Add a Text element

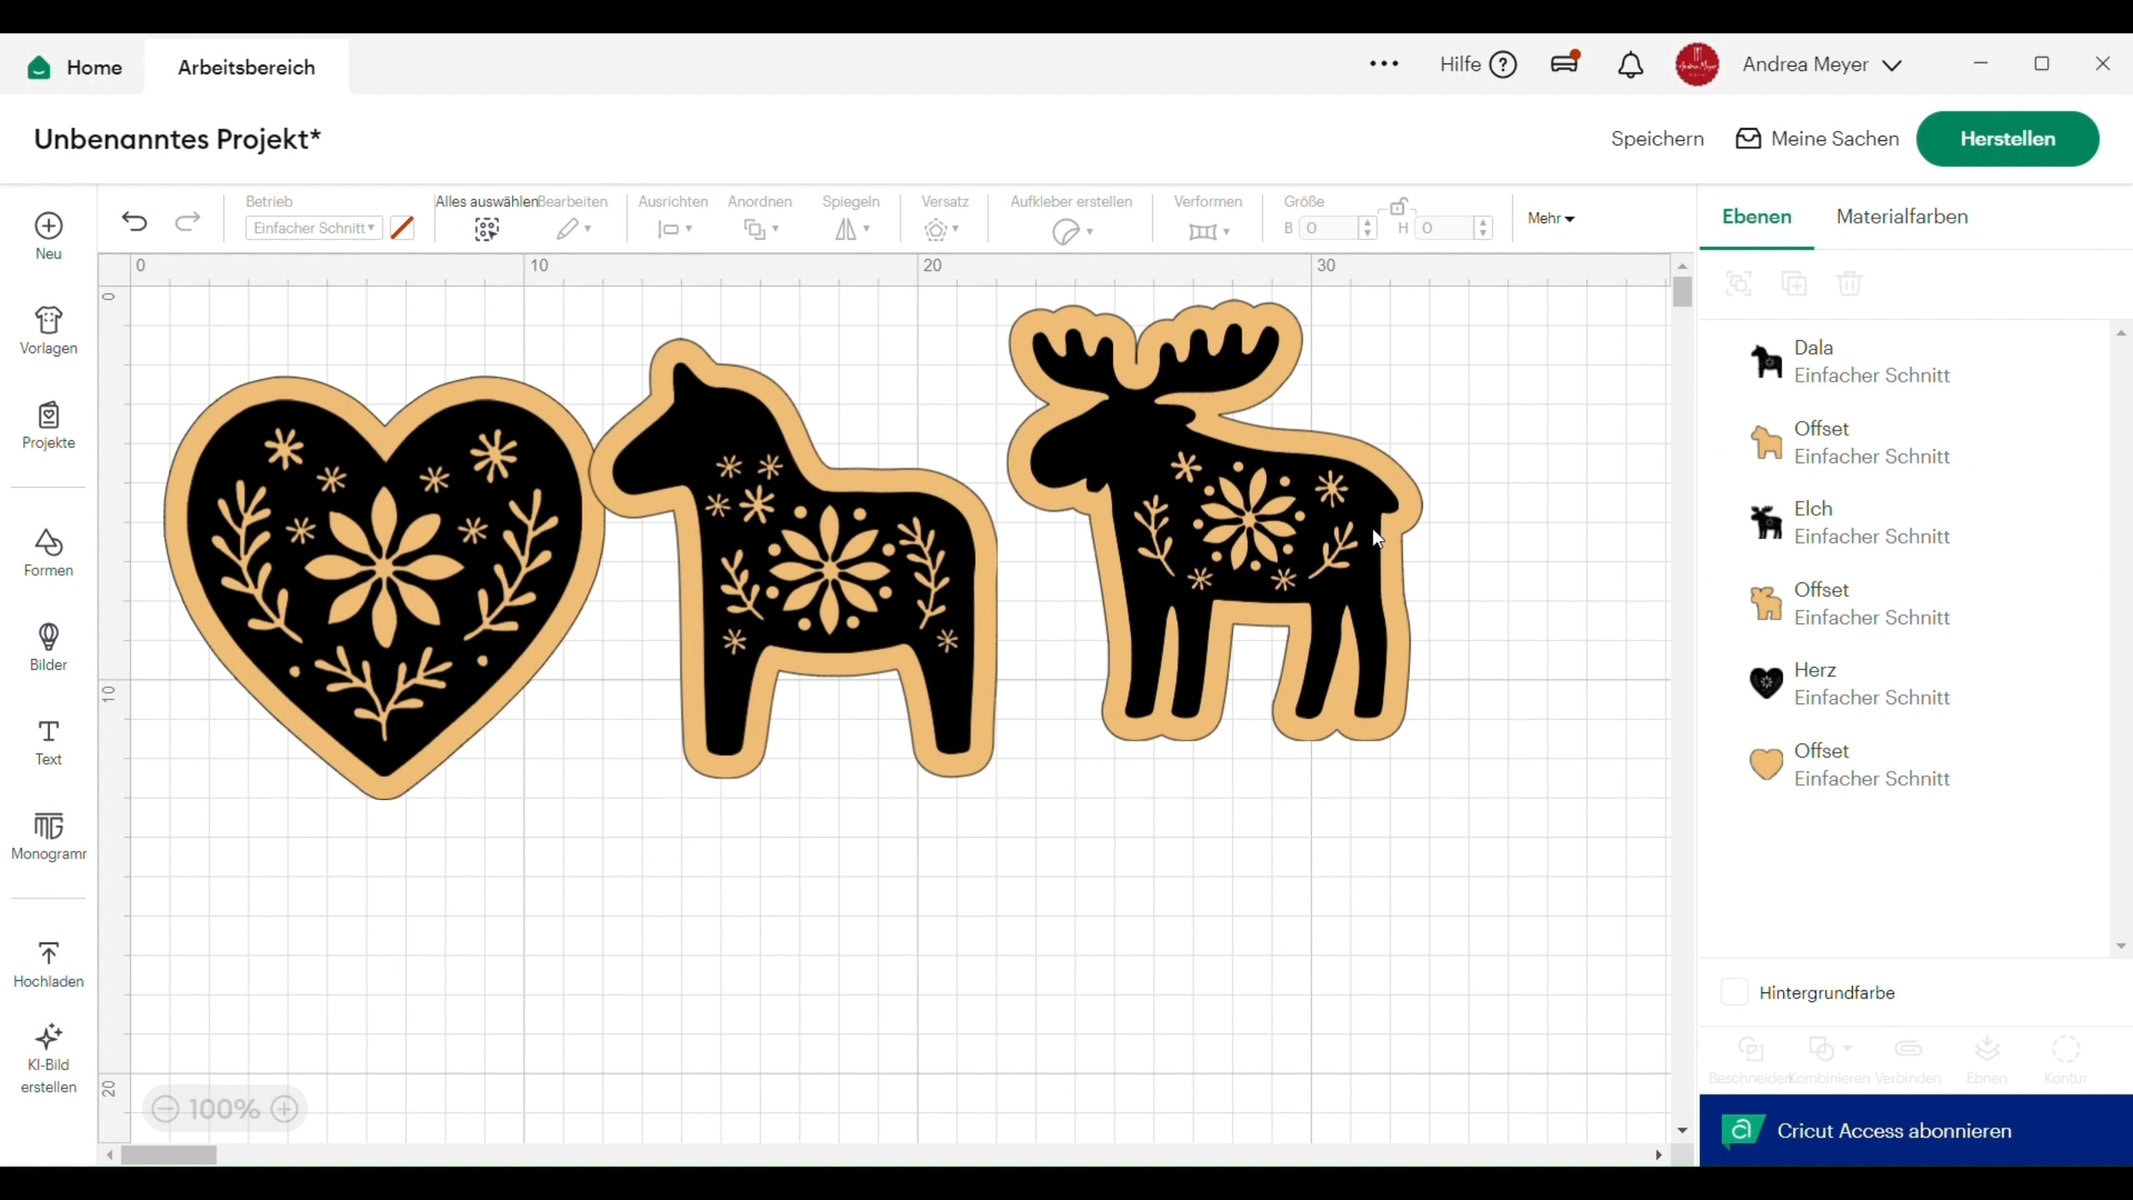[x=48, y=742]
